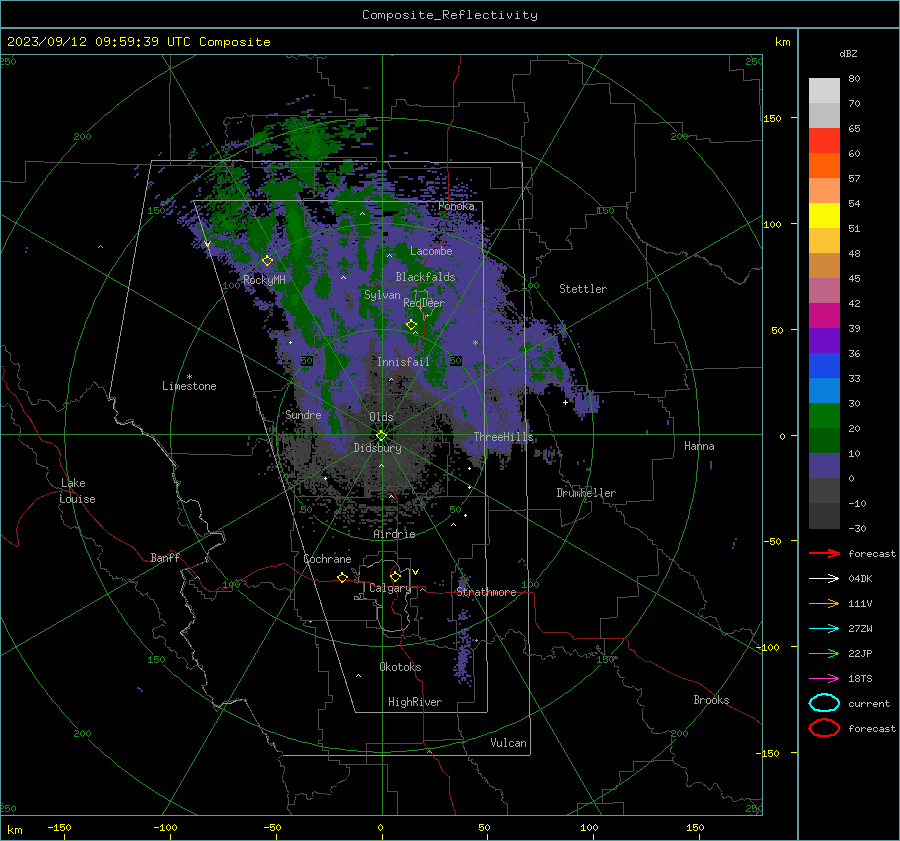Click the RockyMH label
Screen dimensions: 900x841
click(x=264, y=280)
